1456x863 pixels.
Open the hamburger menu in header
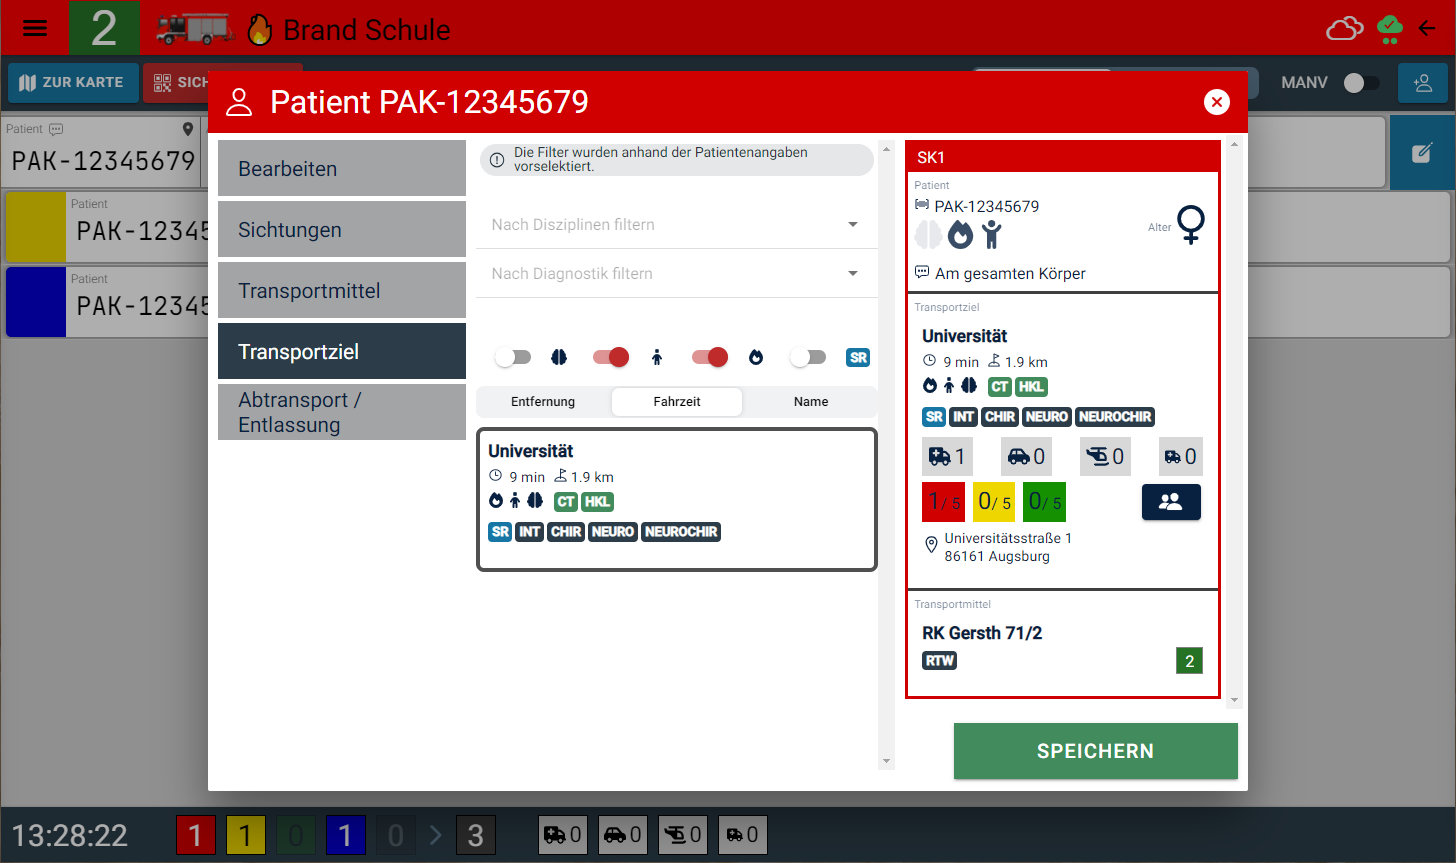click(35, 28)
